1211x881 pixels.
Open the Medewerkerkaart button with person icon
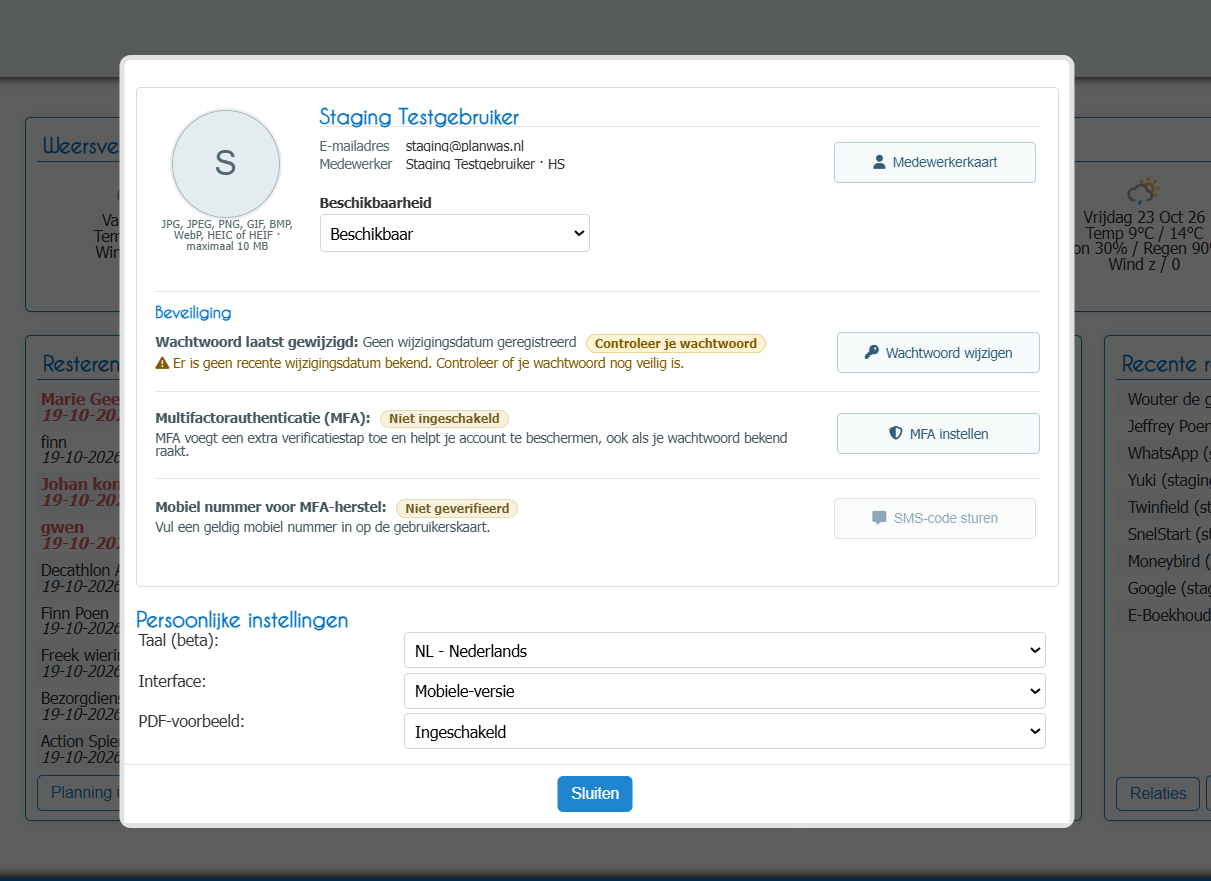pyautogui.click(x=935, y=162)
